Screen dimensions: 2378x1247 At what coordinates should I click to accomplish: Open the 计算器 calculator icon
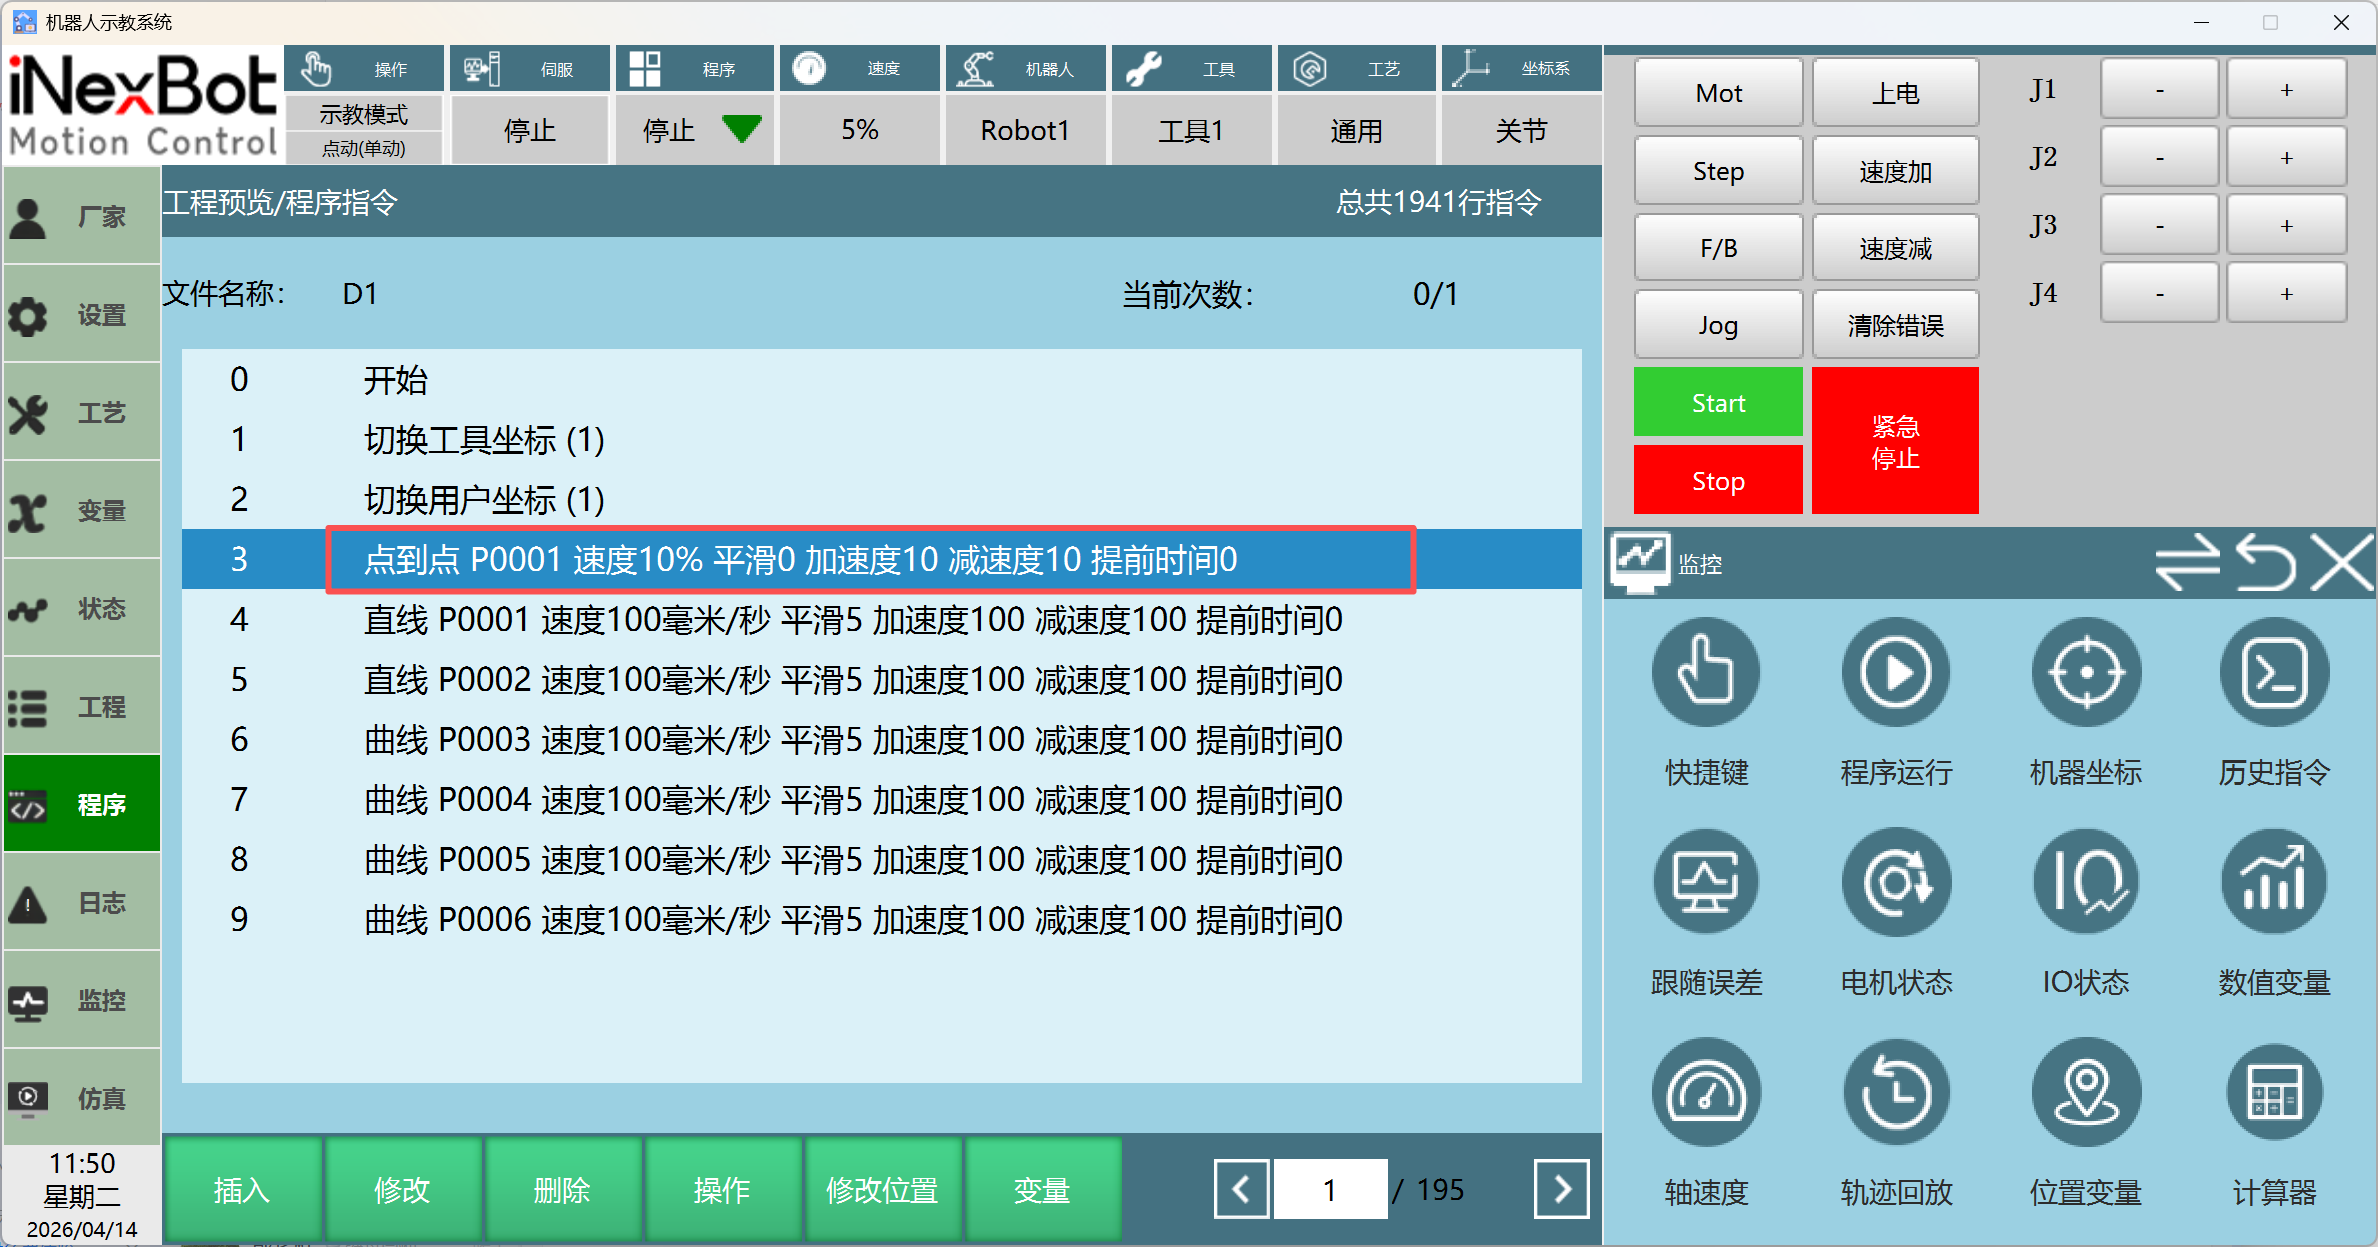[x=2274, y=1093]
